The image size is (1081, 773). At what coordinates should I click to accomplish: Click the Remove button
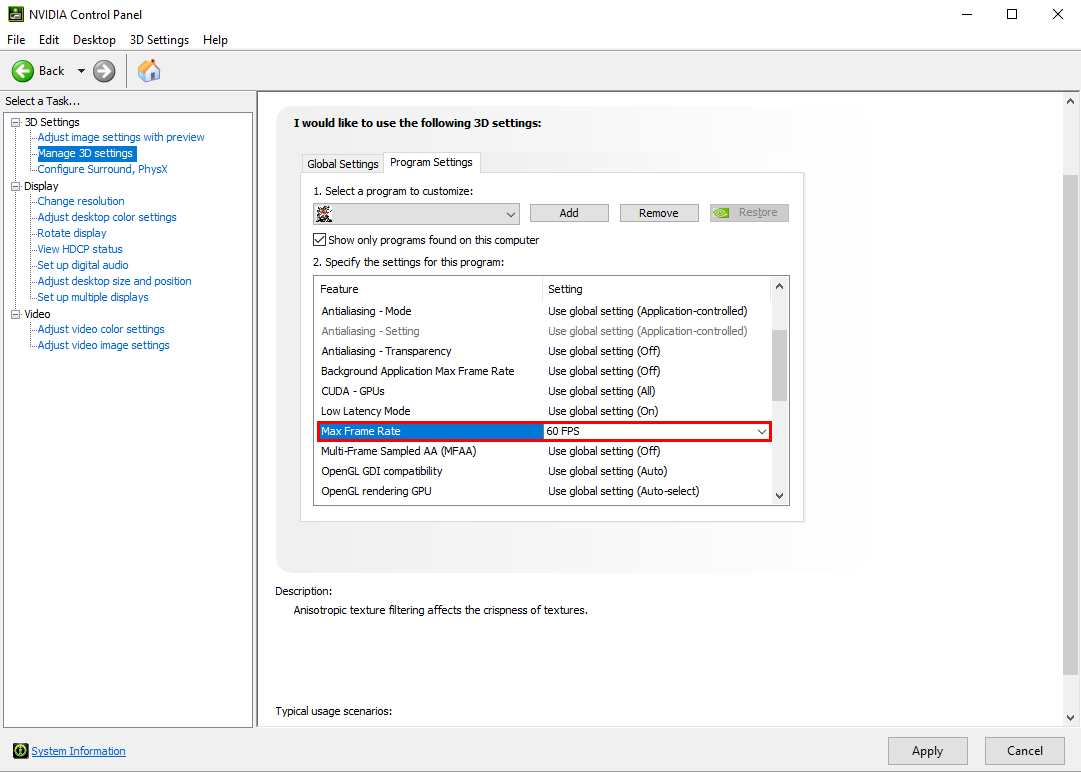click(x=659, y=213)
